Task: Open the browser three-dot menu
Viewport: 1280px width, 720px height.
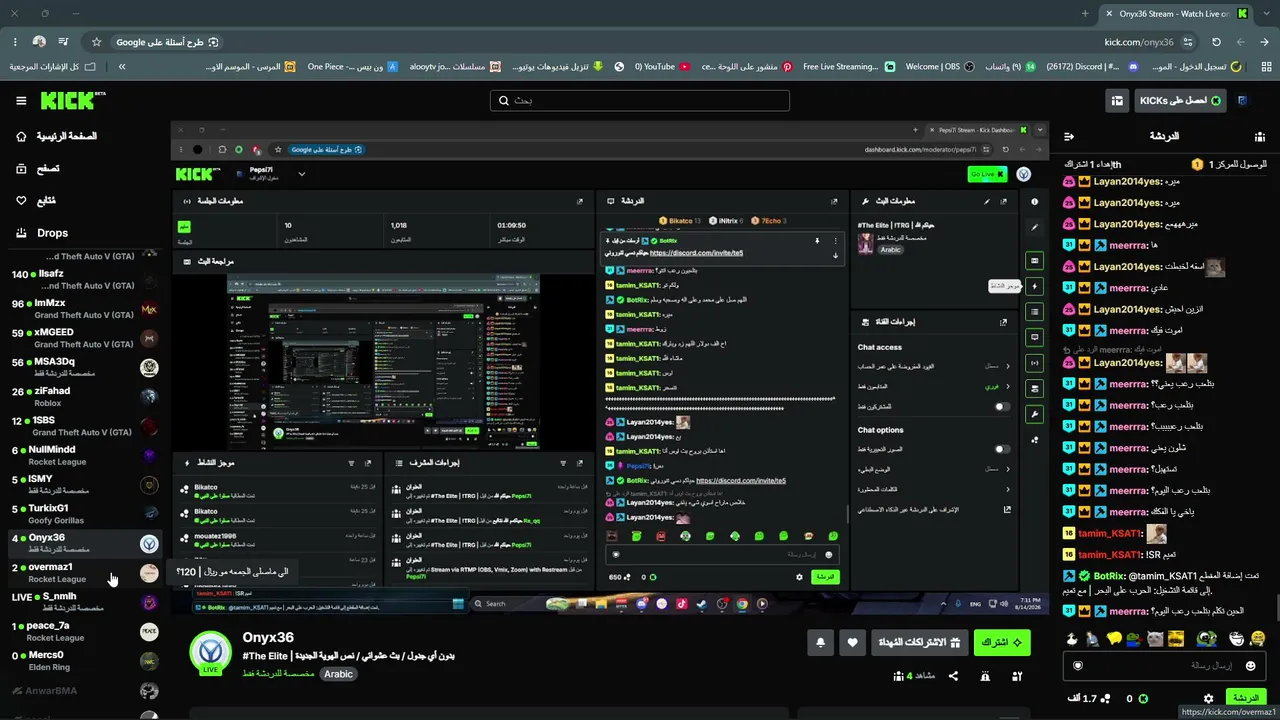Action: pyautogui.click(x=15, y=42)
